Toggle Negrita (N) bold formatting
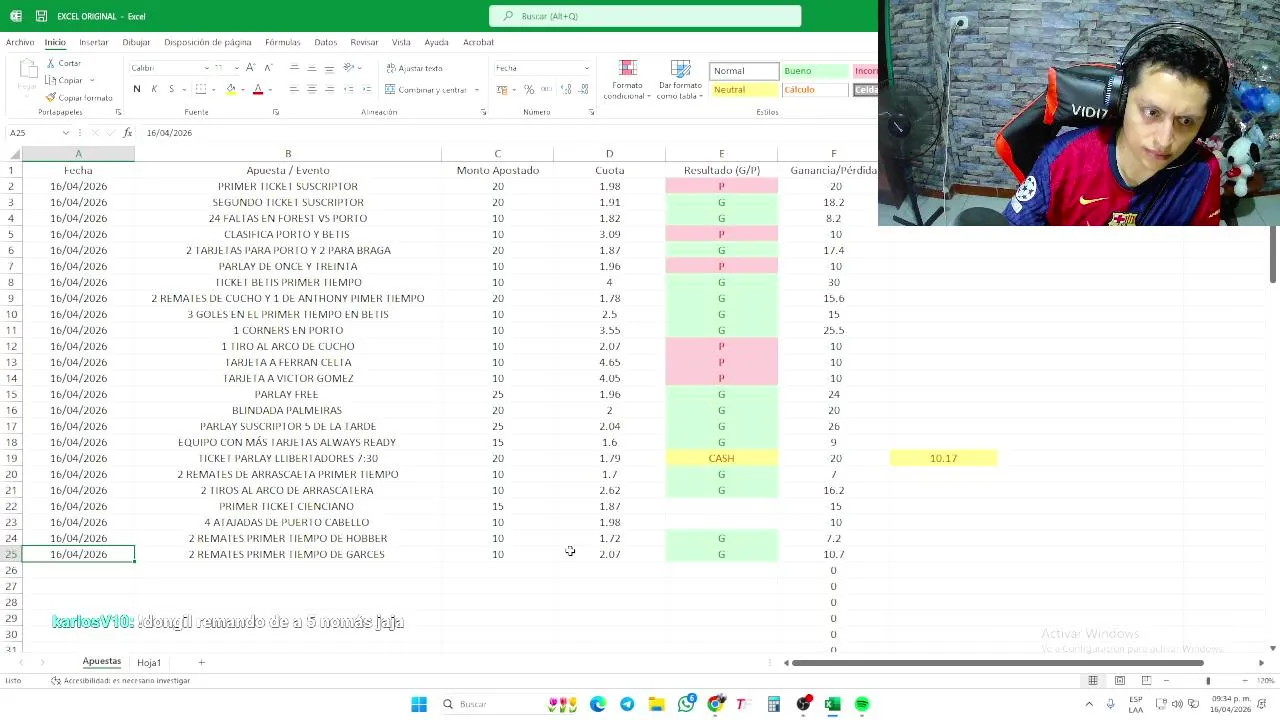This screenshot has width=1280, height=720. [137, 89]
